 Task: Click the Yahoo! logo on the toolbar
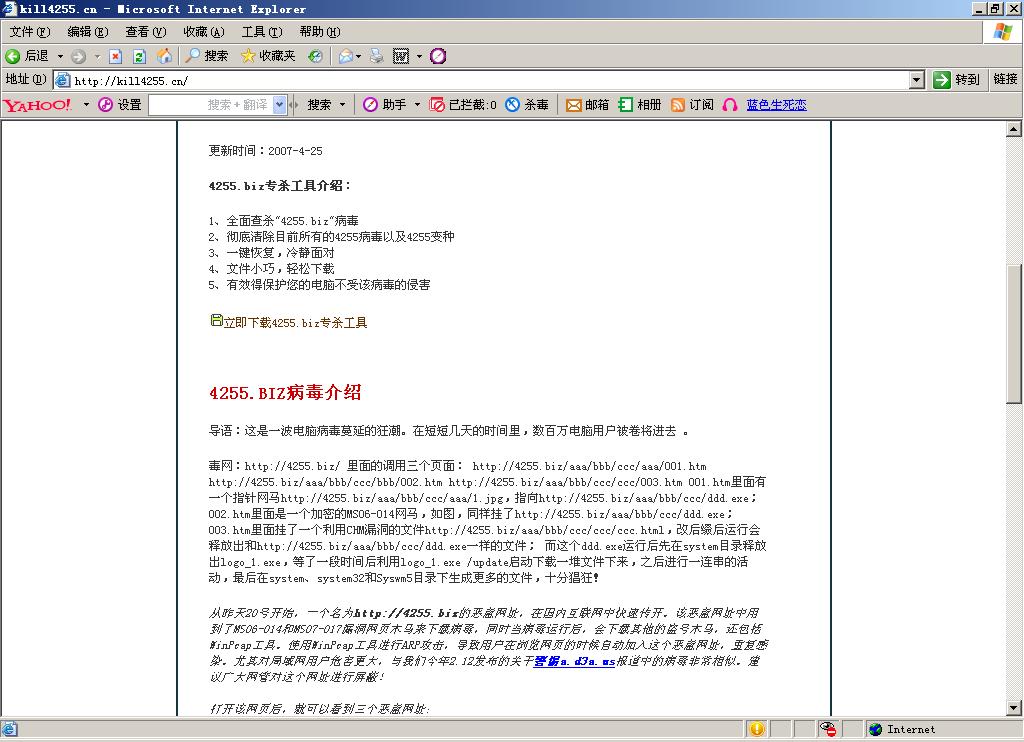click(38, 105)
